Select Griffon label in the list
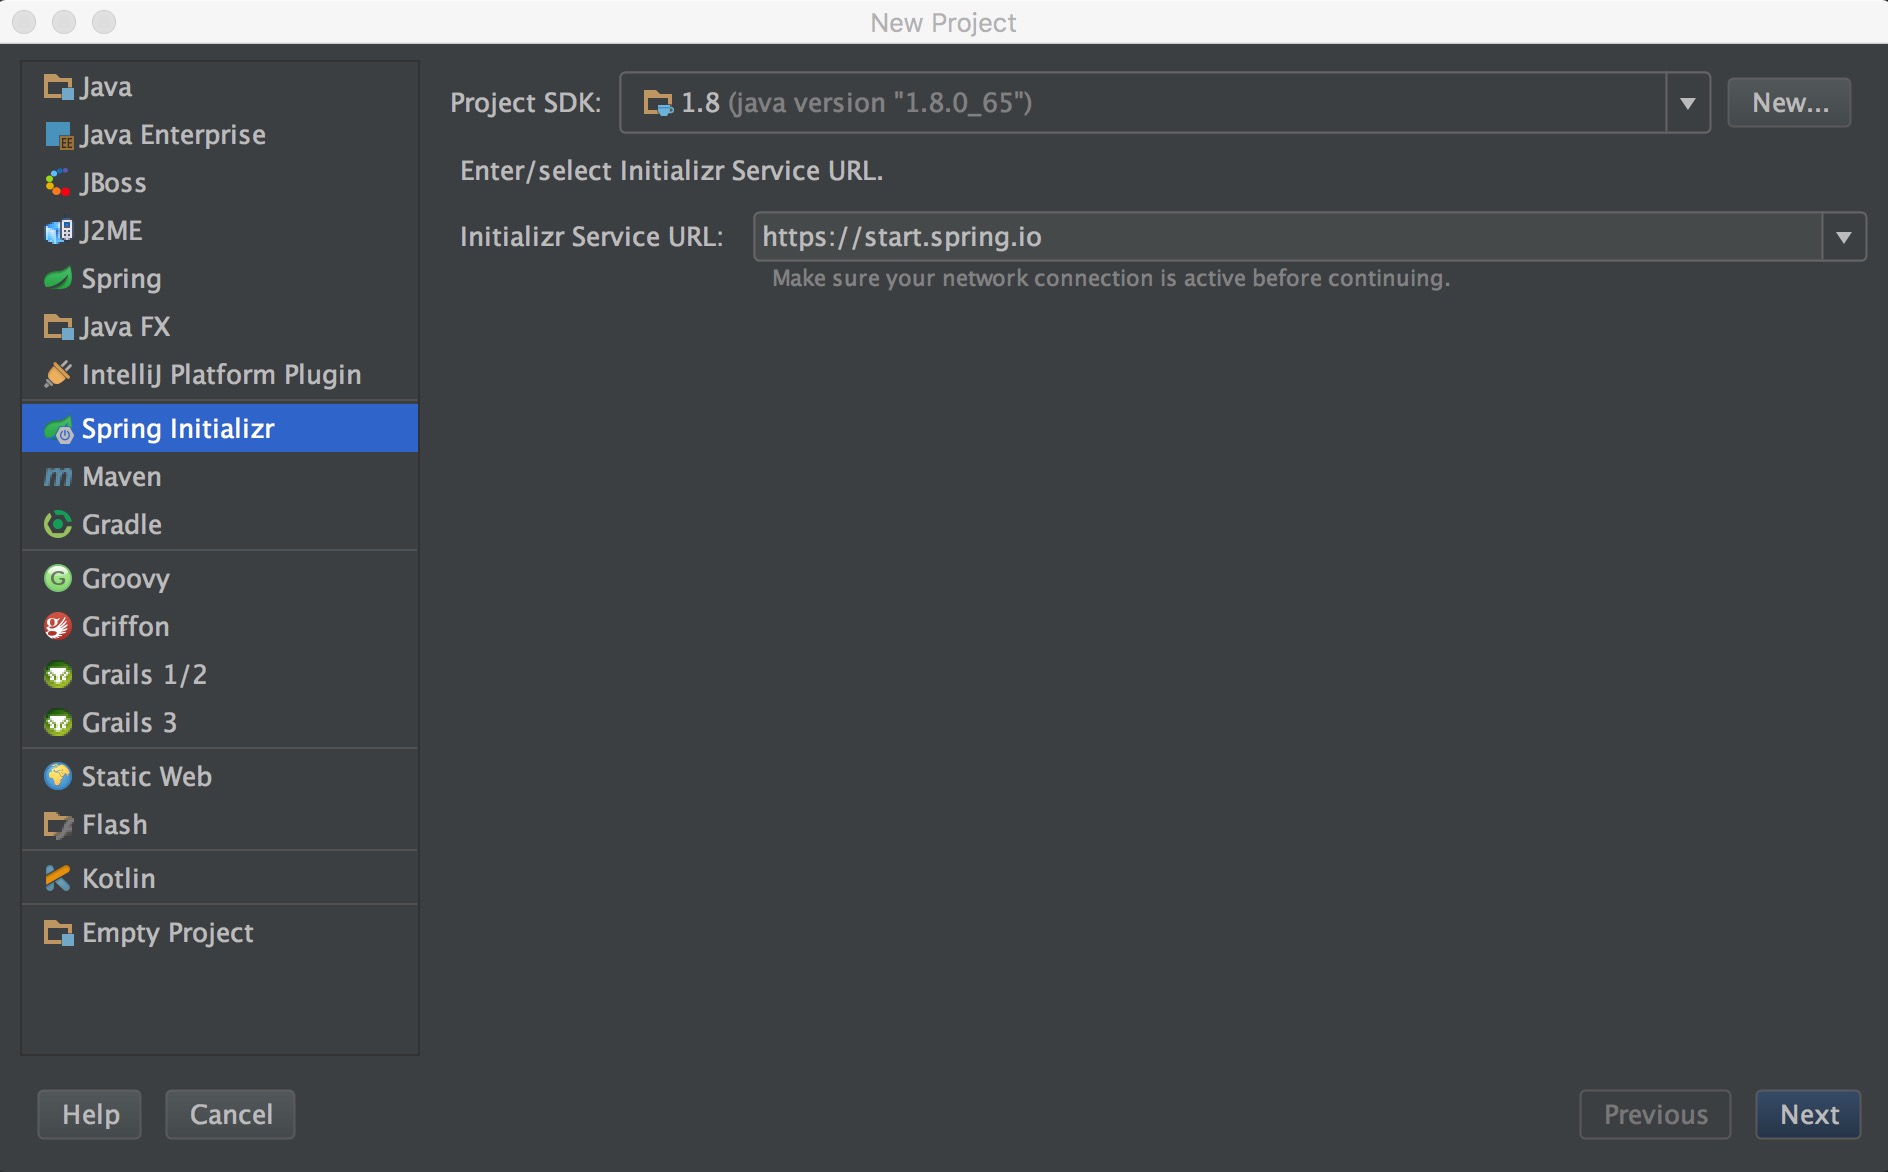Screen dimensions: 1888x1172 tap(126, 626)
